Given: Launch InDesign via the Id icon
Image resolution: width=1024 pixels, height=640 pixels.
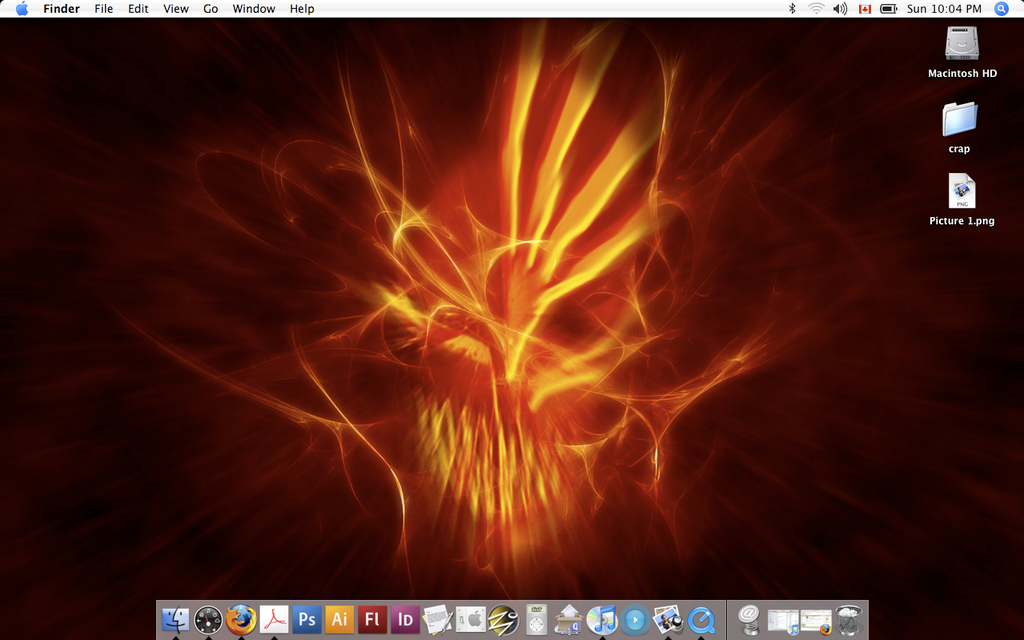Looking at the screenshot, I should [x=406, y=620].
